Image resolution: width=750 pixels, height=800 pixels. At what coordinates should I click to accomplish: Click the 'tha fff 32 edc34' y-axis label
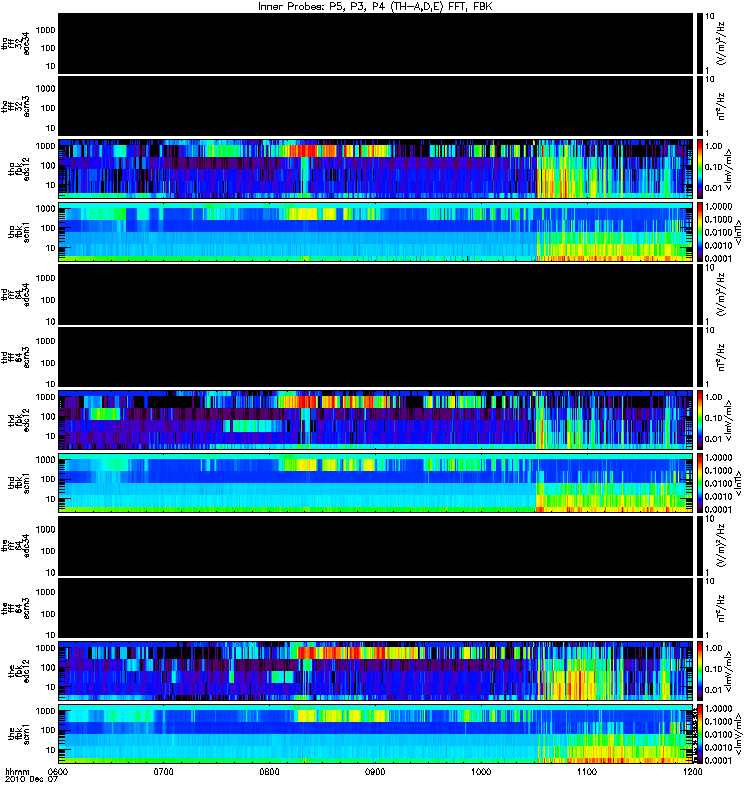pos(16,43)
